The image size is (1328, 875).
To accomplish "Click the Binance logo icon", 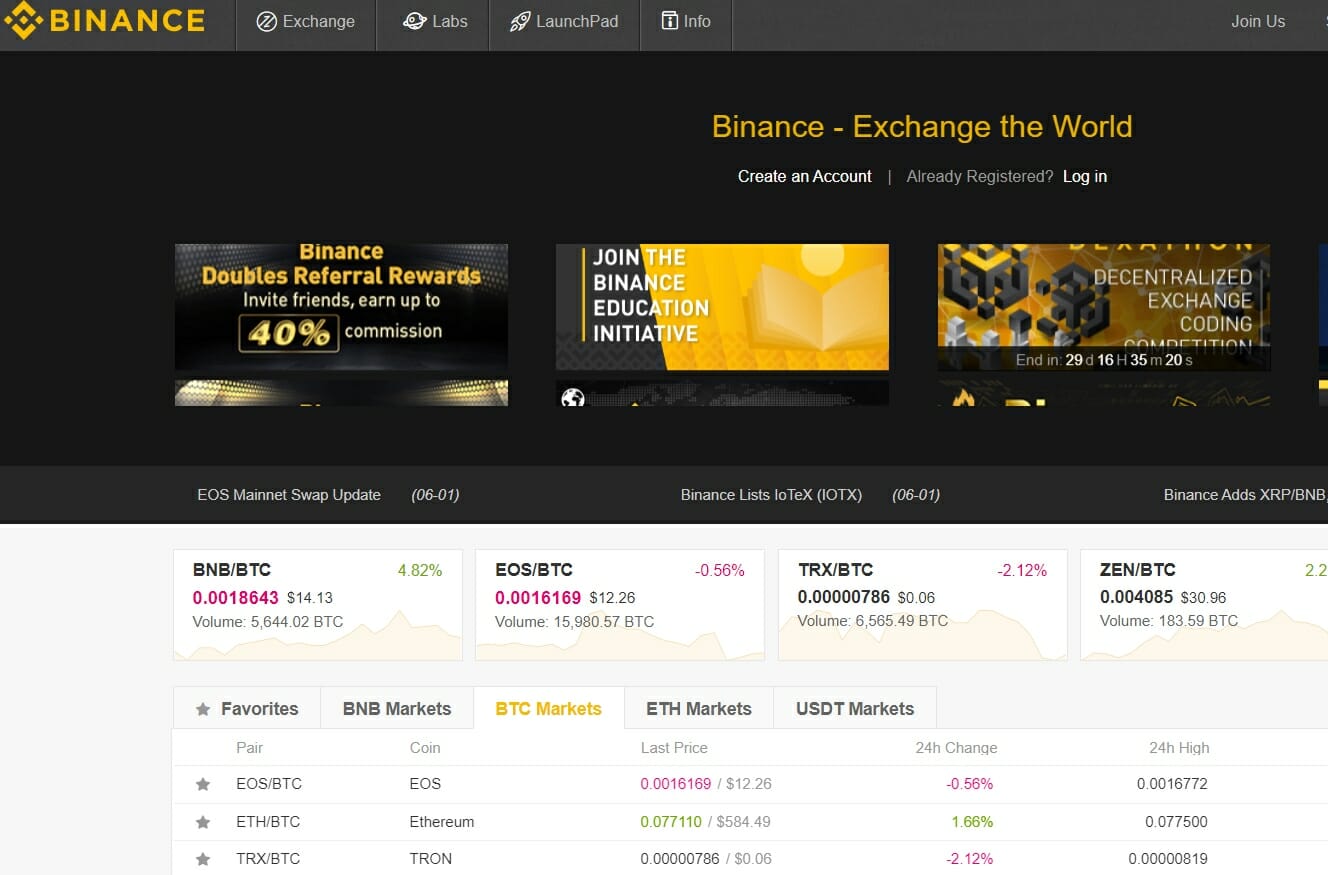I will [x=23, y=21].
